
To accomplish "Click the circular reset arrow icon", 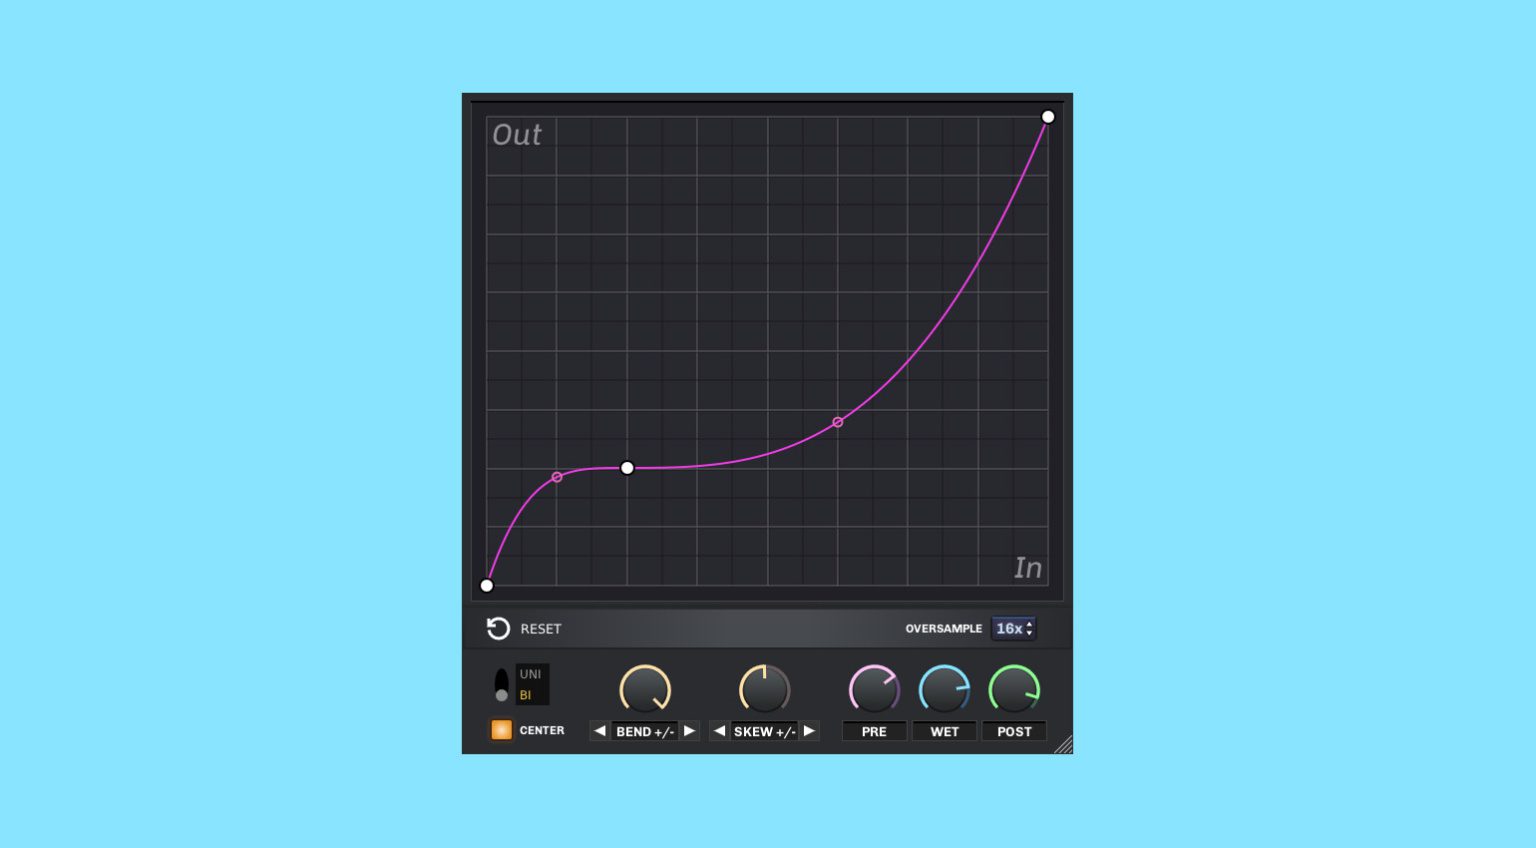I will tap(497, 628).
